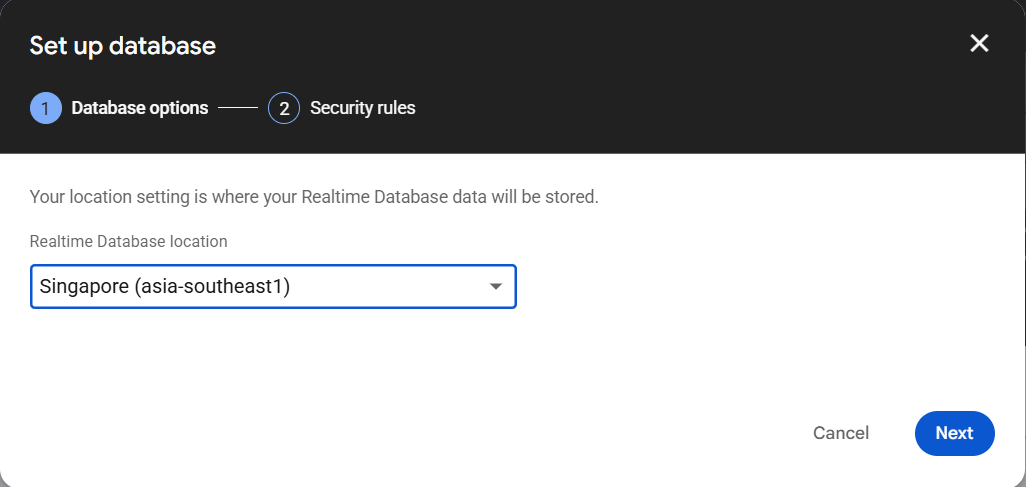This screenshot has width=1026, height=487.
Task: Click the step 1 number circle
Action: (x=46, y=108)
